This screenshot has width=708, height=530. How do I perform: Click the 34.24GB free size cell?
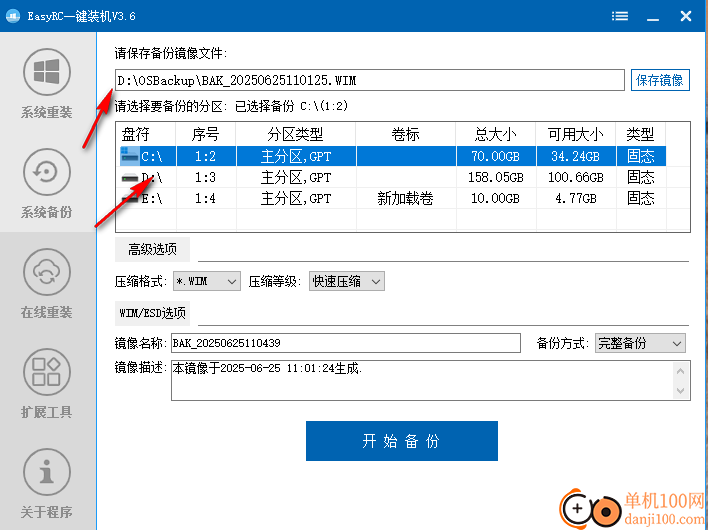coord(576,156)
